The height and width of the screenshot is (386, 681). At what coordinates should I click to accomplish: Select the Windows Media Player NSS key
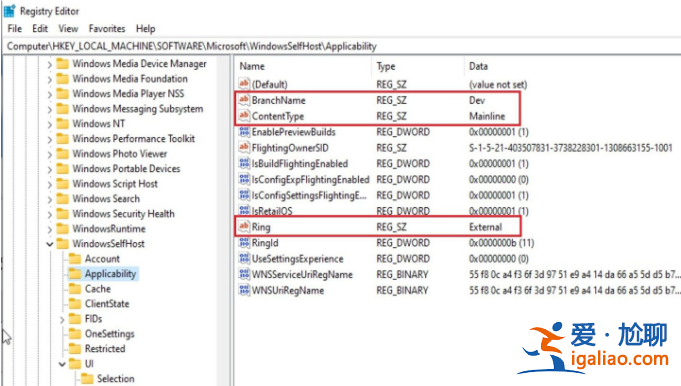click(128, 93)
